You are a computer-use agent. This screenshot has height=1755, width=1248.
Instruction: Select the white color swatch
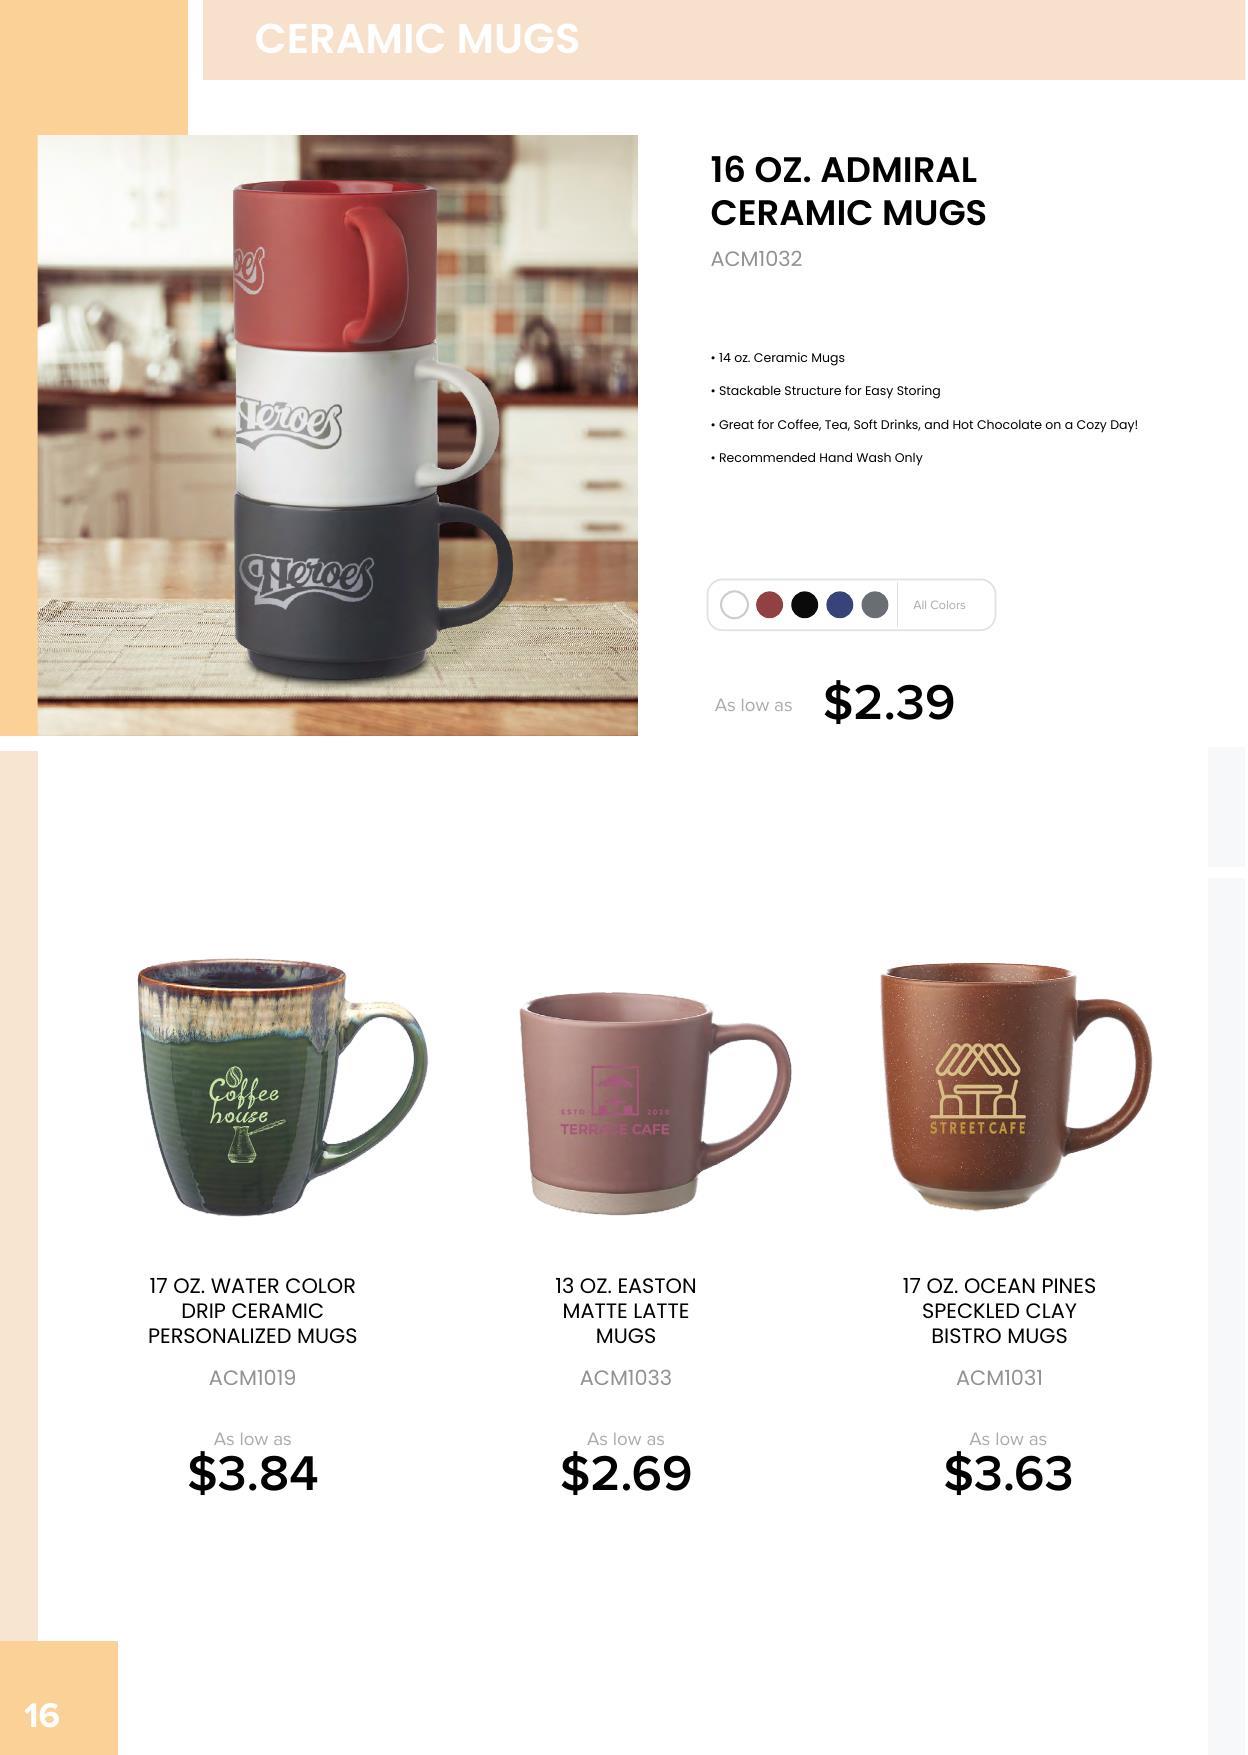pyautogui.click(x=734, y=605)
